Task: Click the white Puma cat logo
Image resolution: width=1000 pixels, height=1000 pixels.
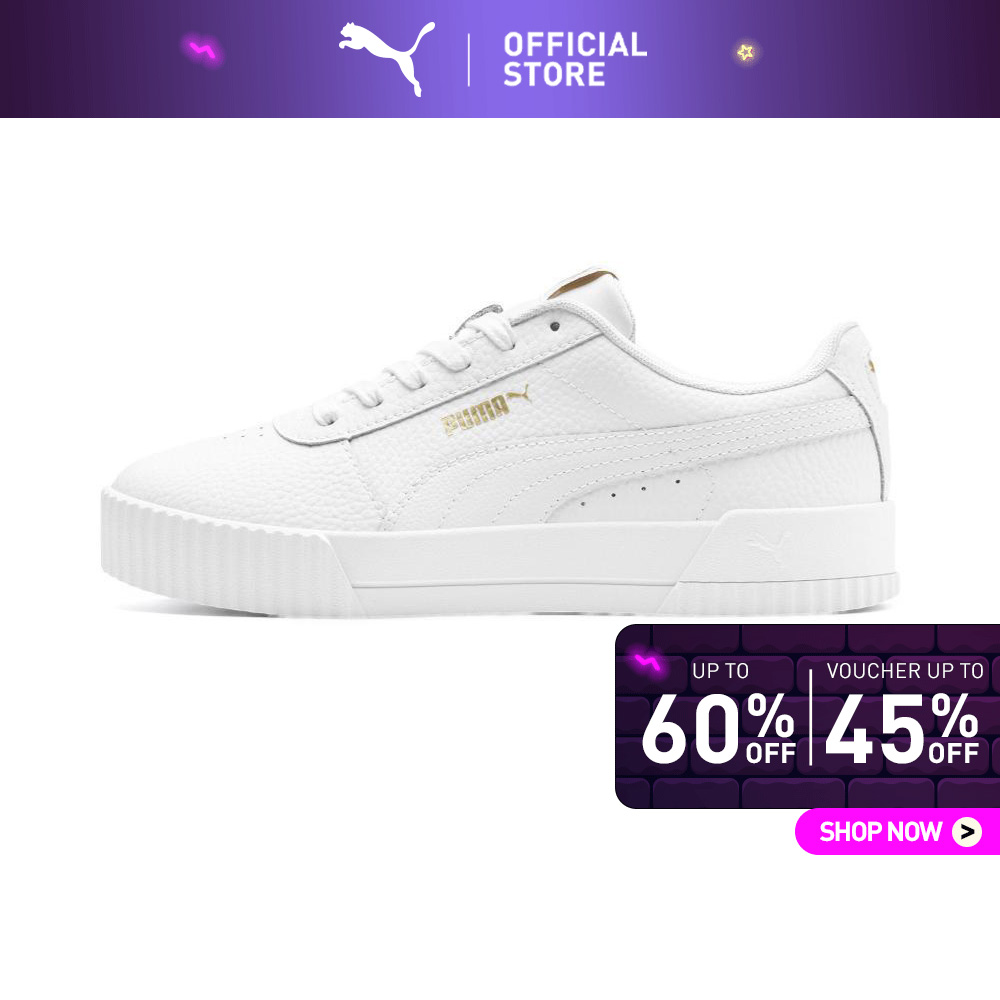Action: (x=387, y=58)
